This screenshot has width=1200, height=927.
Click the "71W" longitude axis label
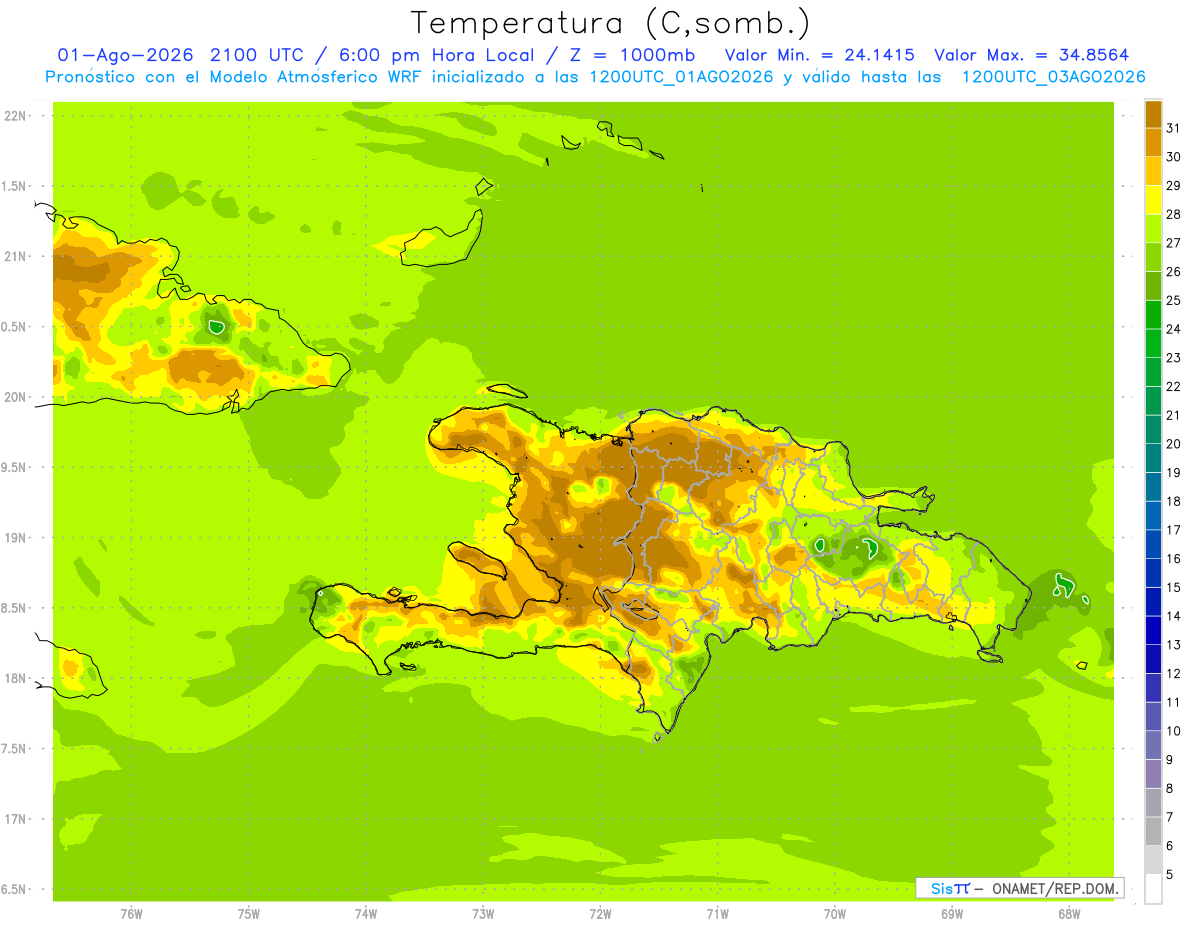(x=717, y=914)
